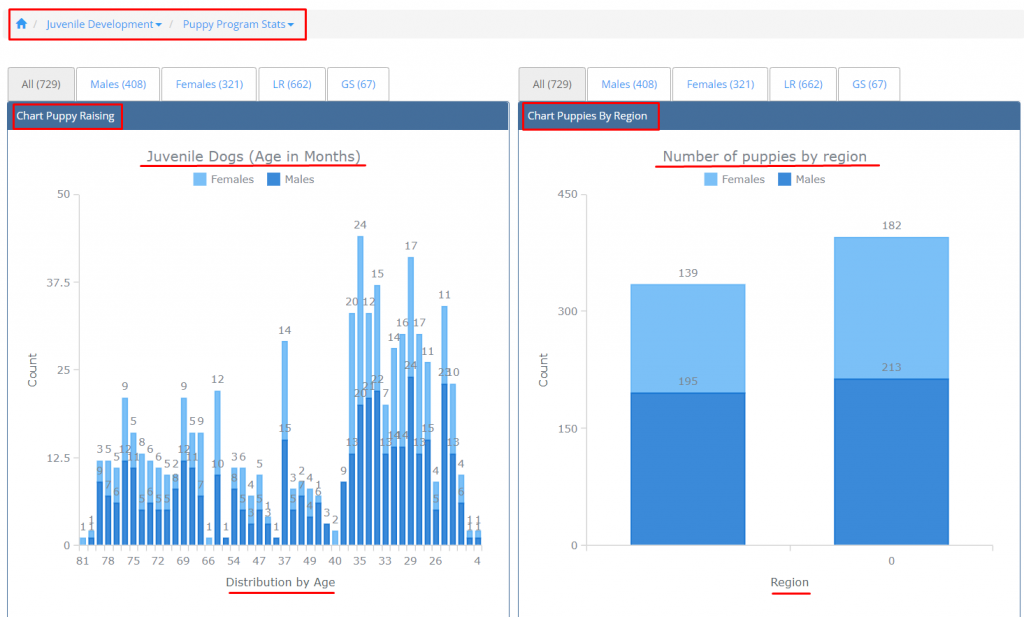Open right panel LR (662) tab
This screenshot has width=1024, height=617.
point(803,85)
